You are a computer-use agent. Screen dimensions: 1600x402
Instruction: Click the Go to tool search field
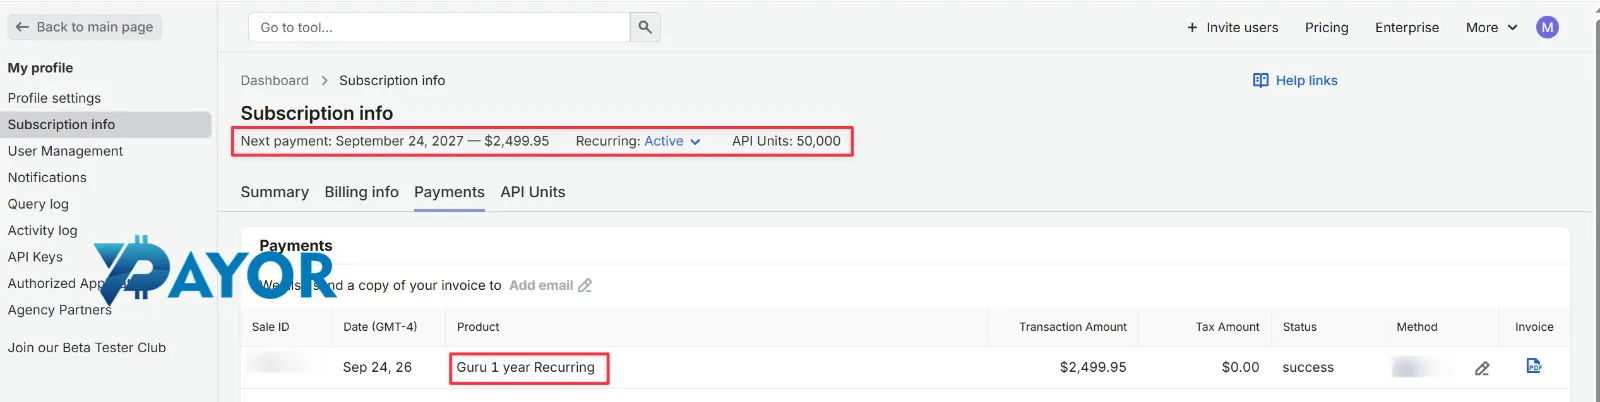[439, 27]
